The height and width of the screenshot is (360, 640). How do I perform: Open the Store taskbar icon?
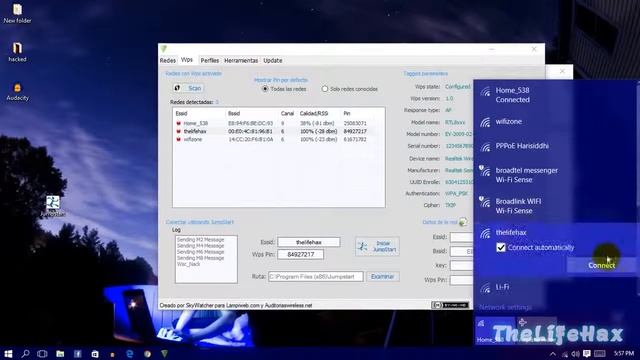(x=95, y=353)
